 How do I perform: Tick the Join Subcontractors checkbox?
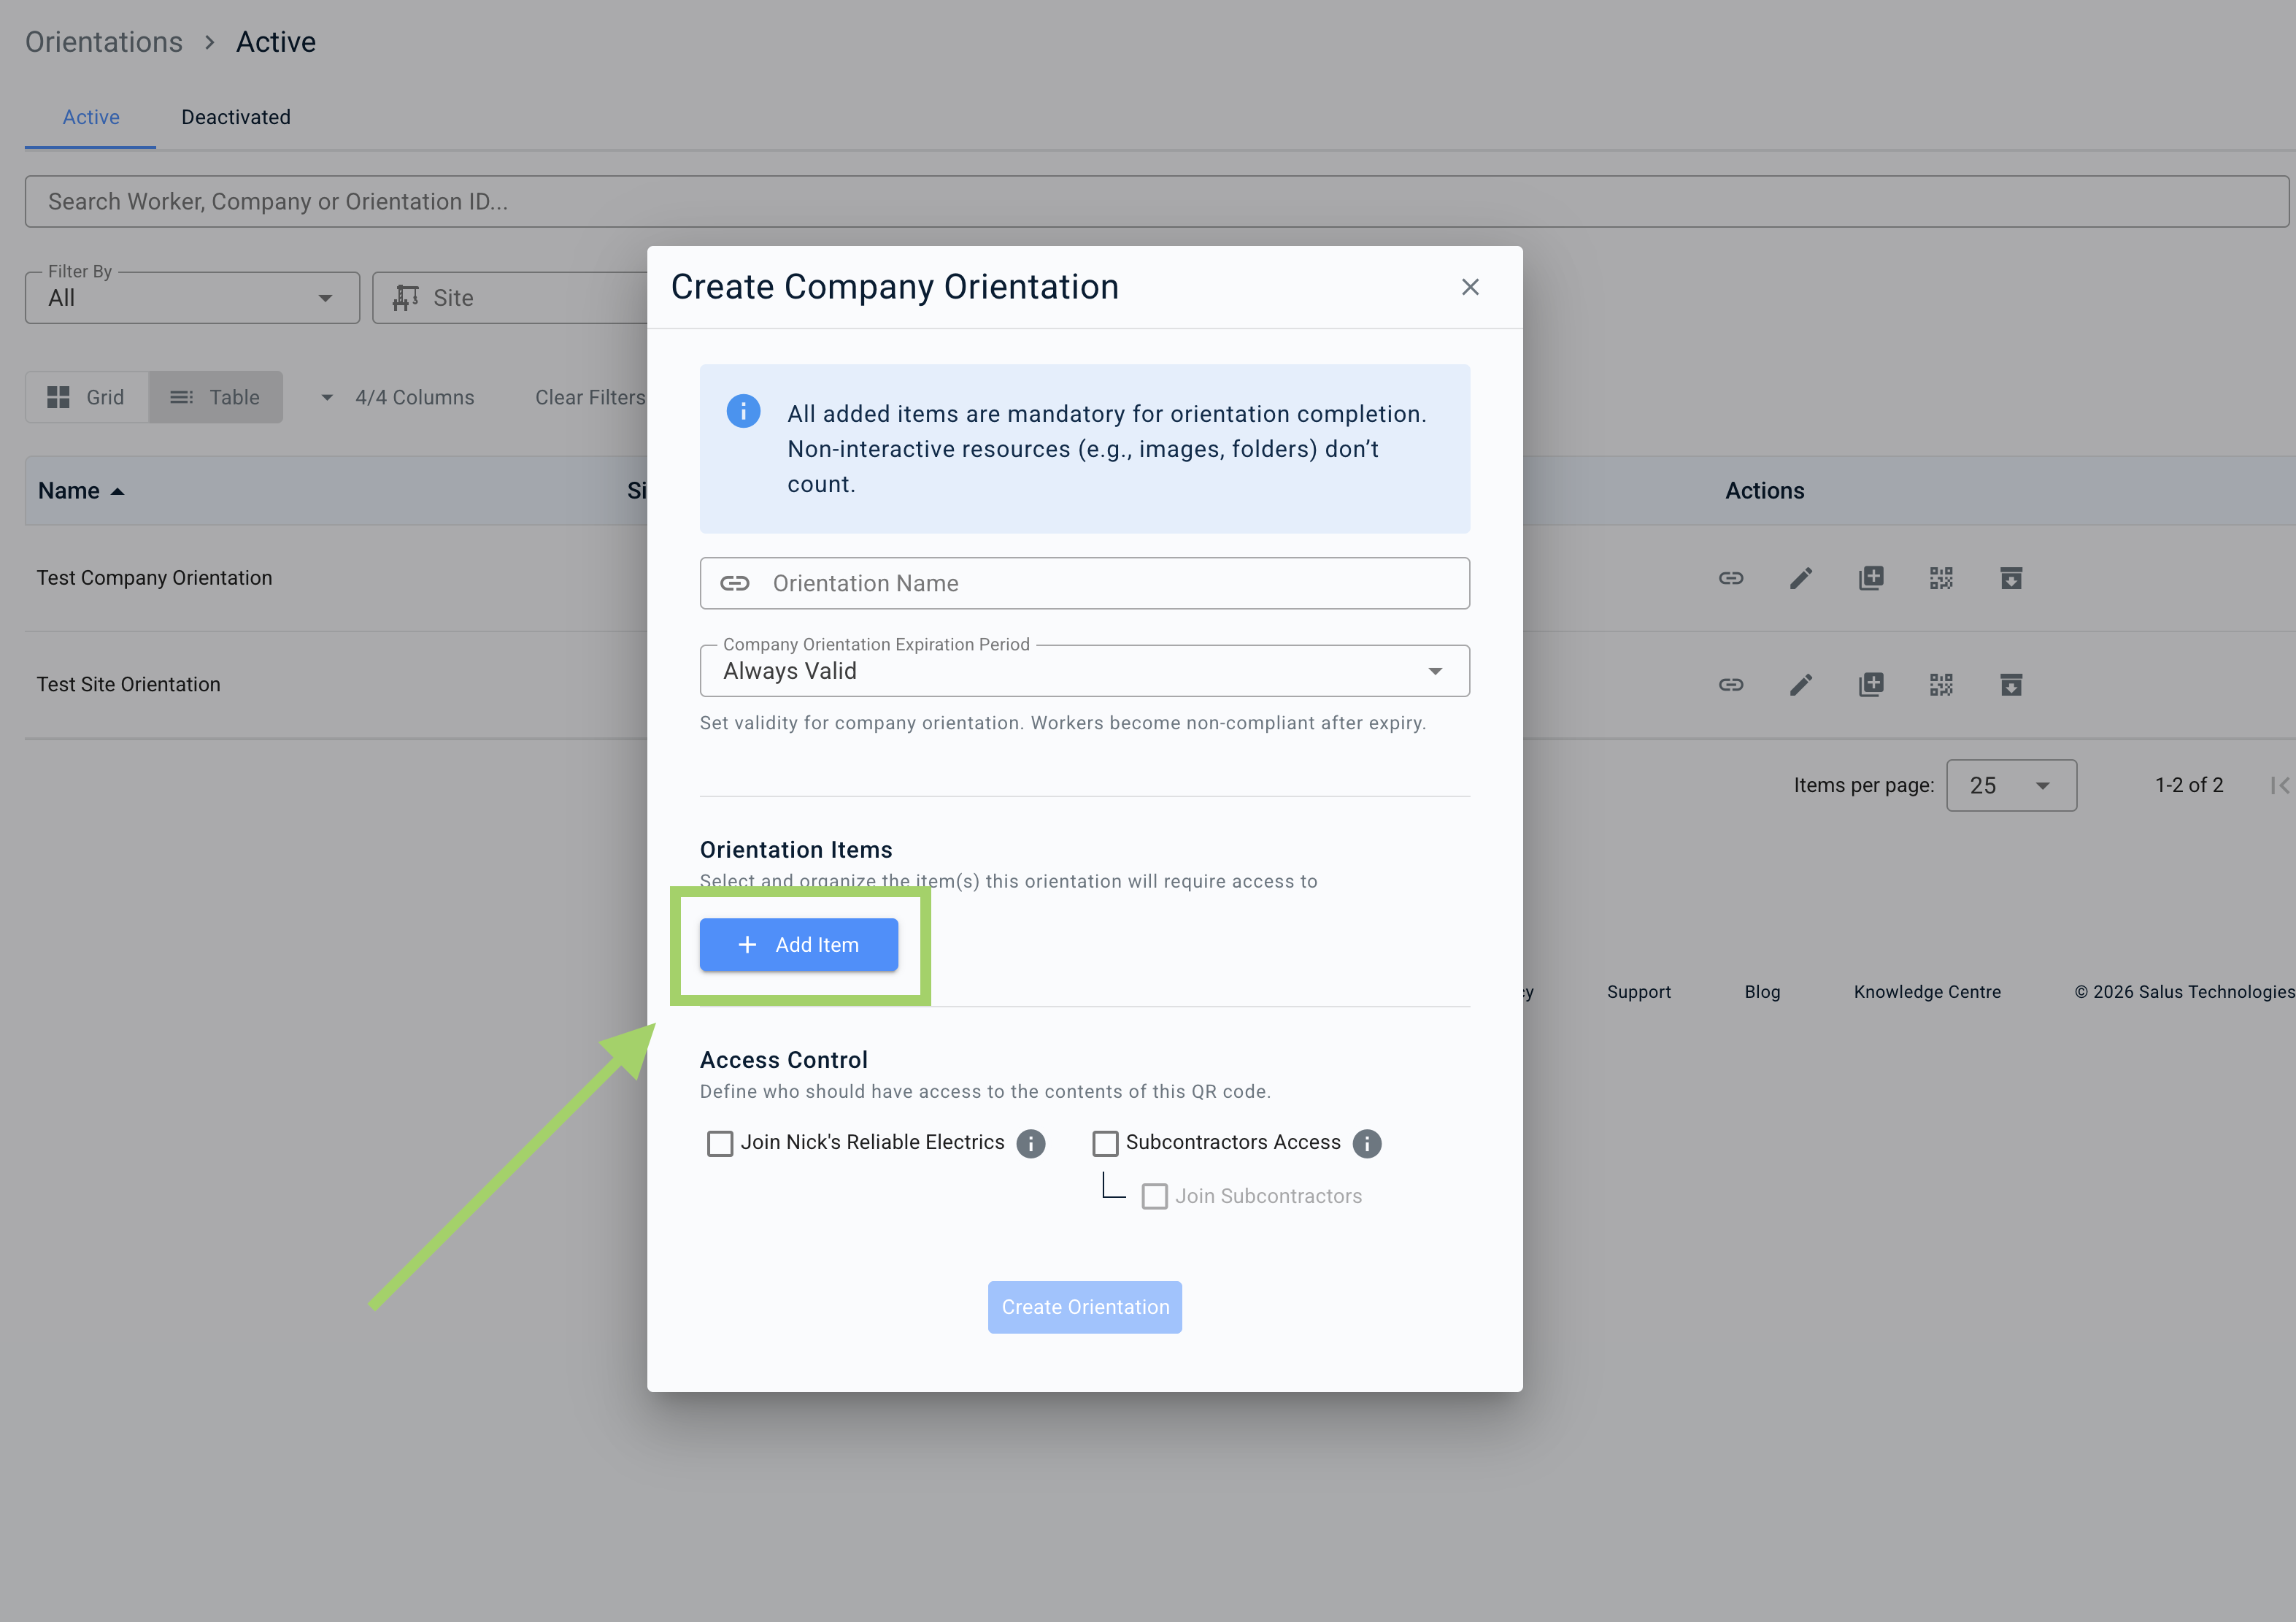(x=1154, y=1196)
